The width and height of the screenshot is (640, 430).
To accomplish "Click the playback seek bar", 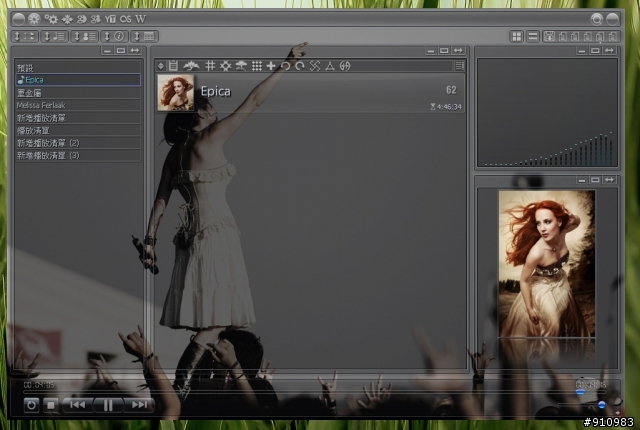I will pos(314,392).
